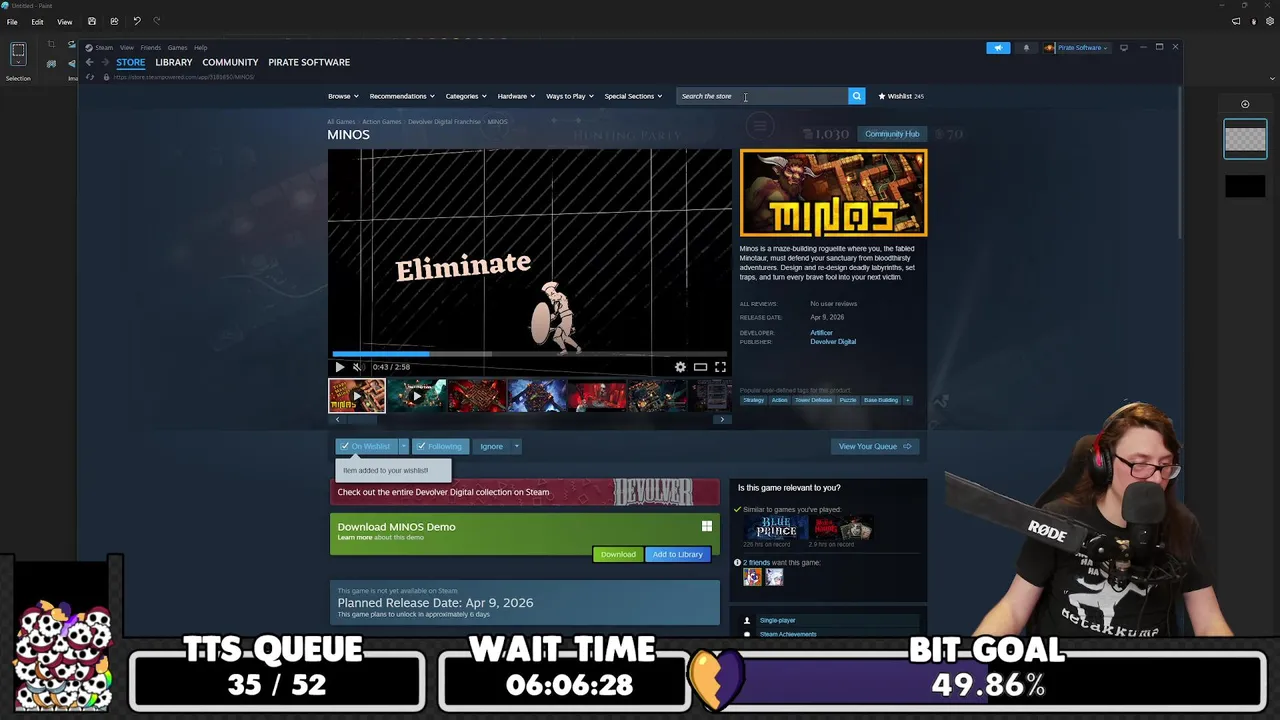Click the Steam back navigation arrow
This screenshot has width=1280, height=720.
click(x=89, y=62)
